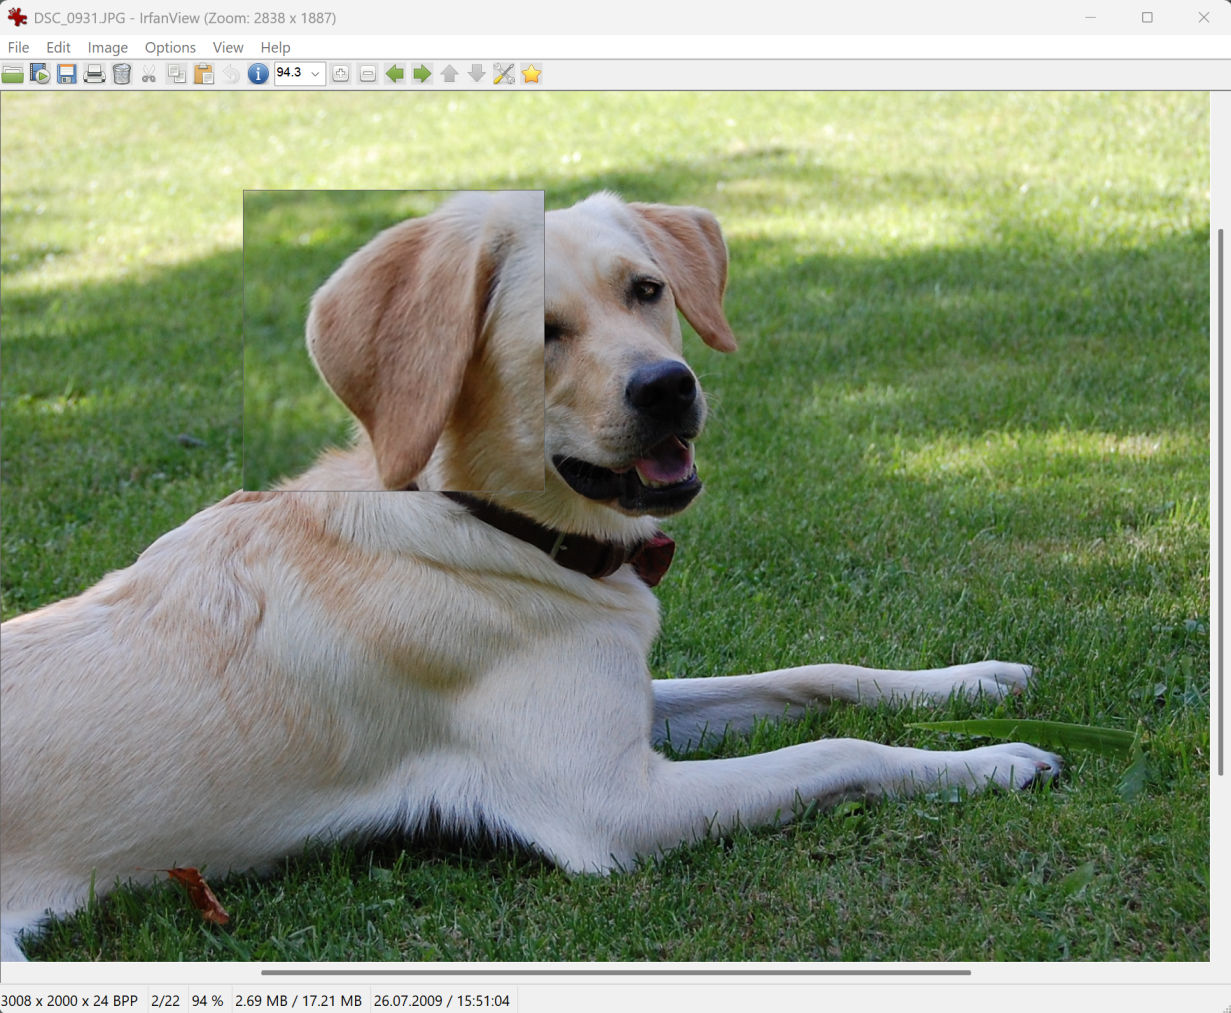1231x1013 pixels.
Task: Paste from clipboard using clipboard icon
Action: [204, 74]
